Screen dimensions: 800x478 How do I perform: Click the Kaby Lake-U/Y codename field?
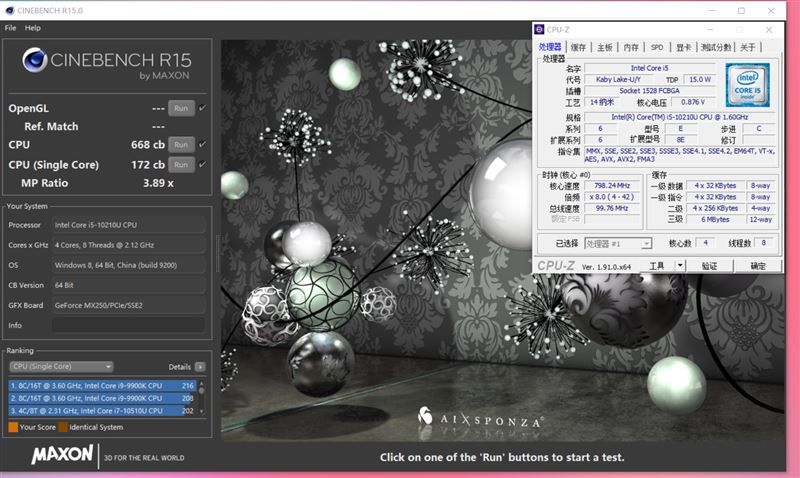(x=619, y=80)
